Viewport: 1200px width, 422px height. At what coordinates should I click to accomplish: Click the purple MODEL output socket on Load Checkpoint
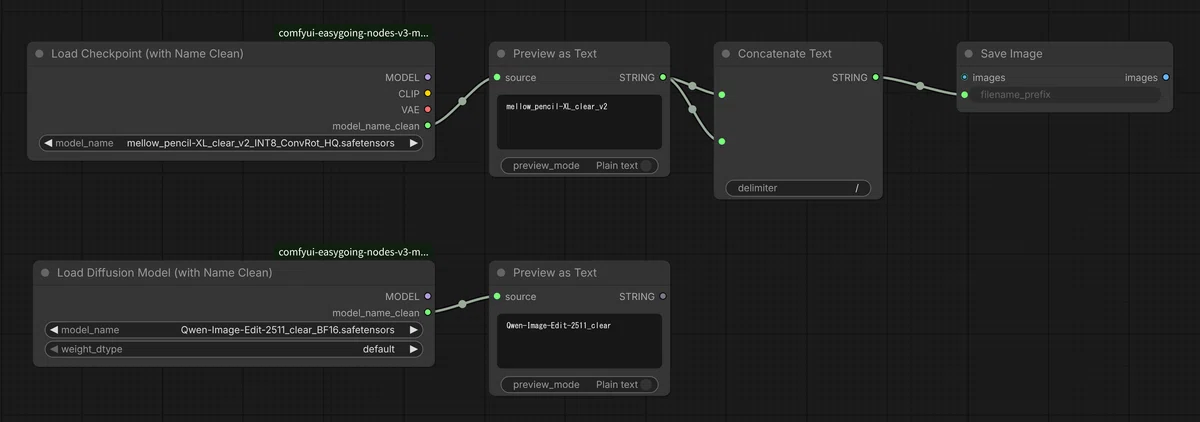tap(428, 77)
